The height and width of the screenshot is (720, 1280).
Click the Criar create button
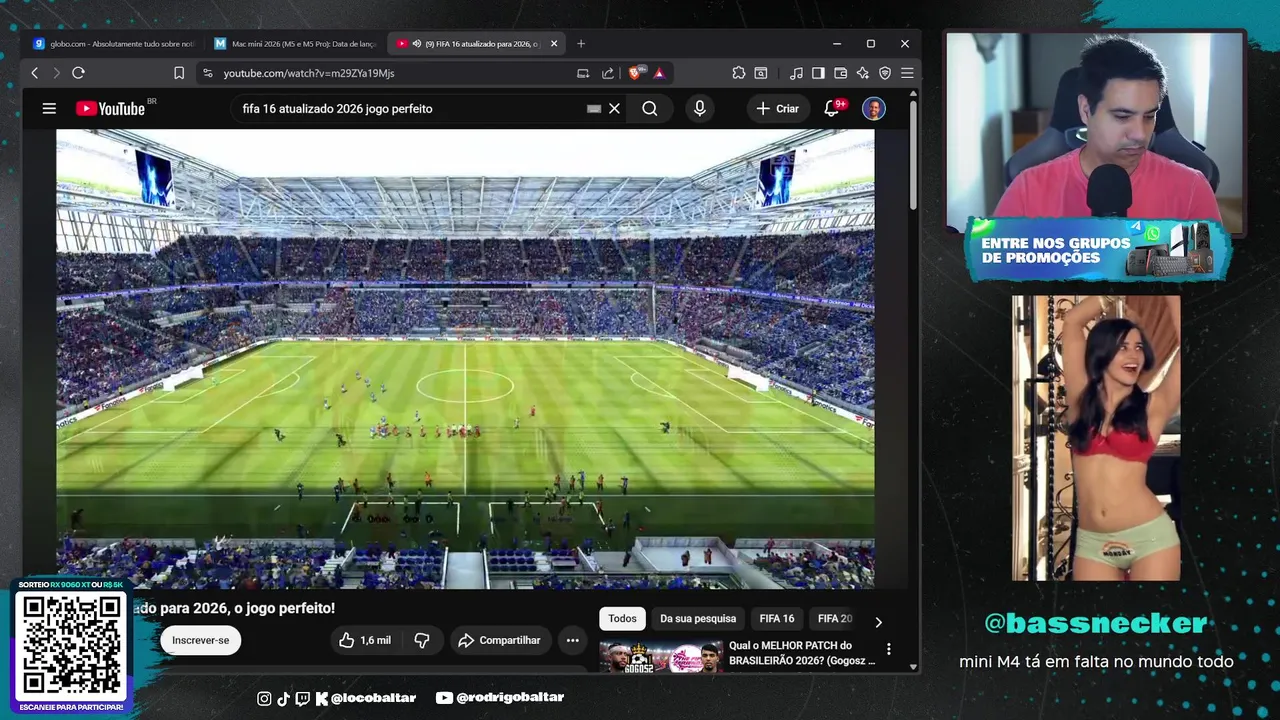[x=777, y=108]
